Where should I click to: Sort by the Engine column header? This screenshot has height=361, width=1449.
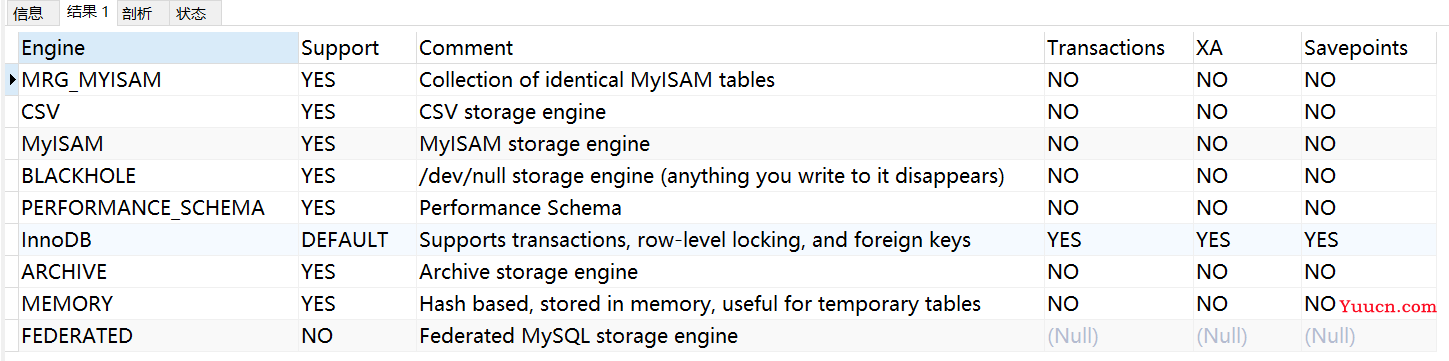click(158, 48)
